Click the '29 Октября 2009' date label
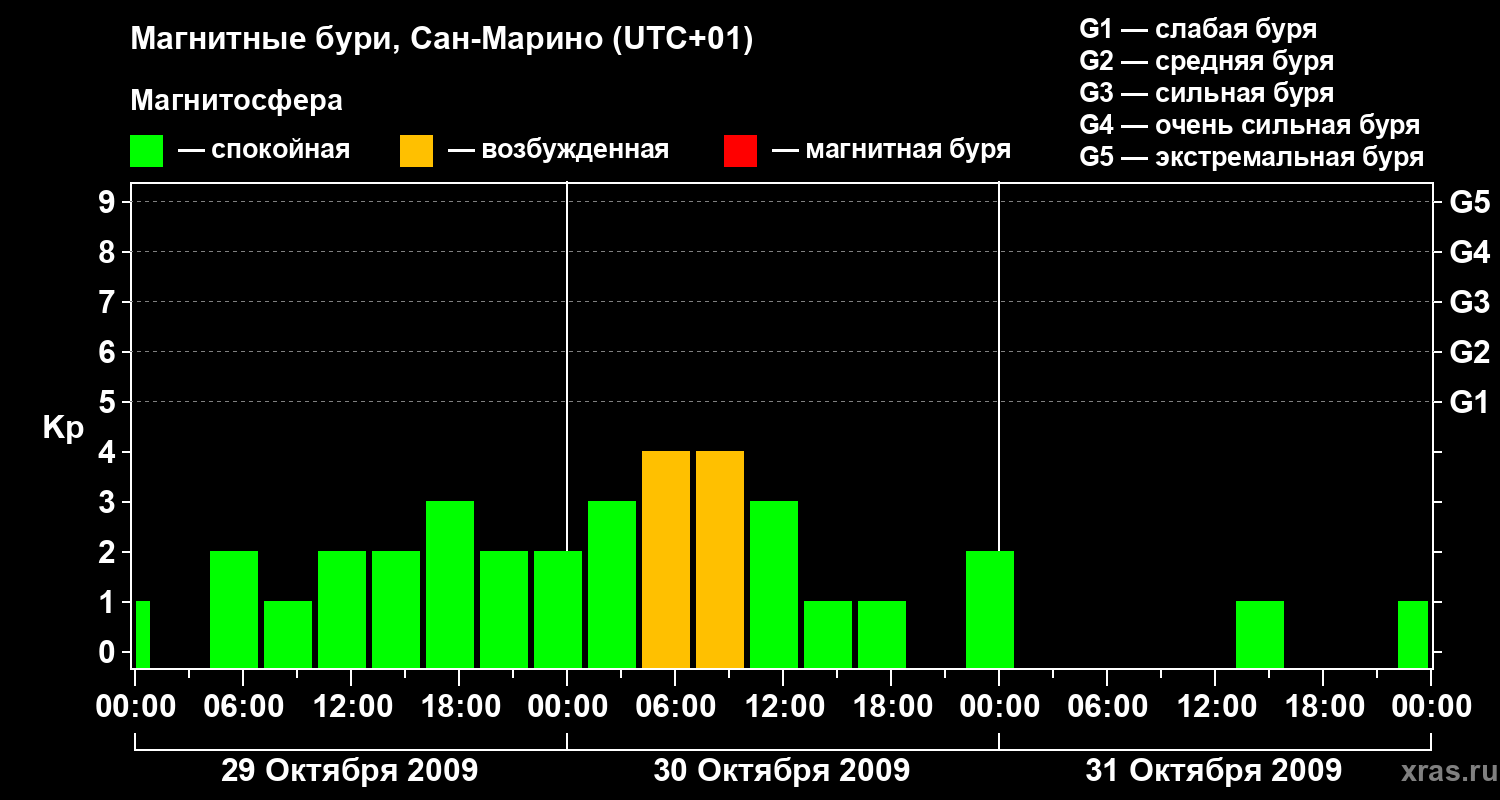The image size is (1500, 800). pos(349,771)
